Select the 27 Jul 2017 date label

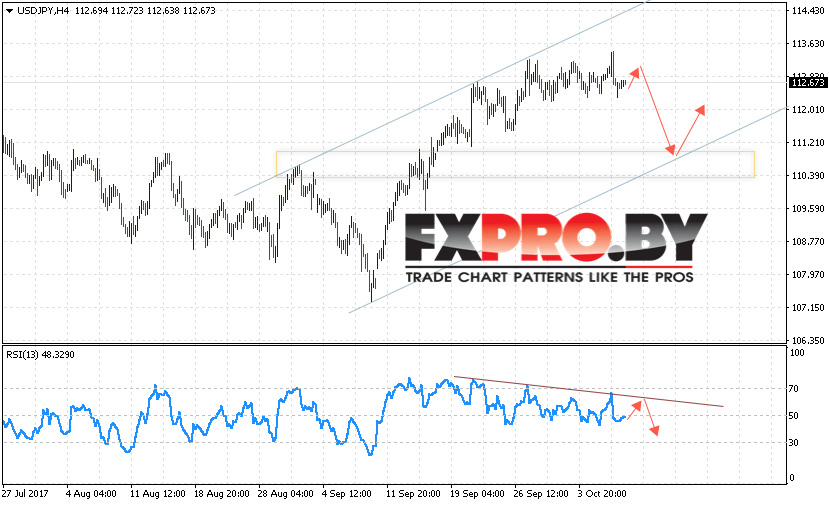coord(25,494)
